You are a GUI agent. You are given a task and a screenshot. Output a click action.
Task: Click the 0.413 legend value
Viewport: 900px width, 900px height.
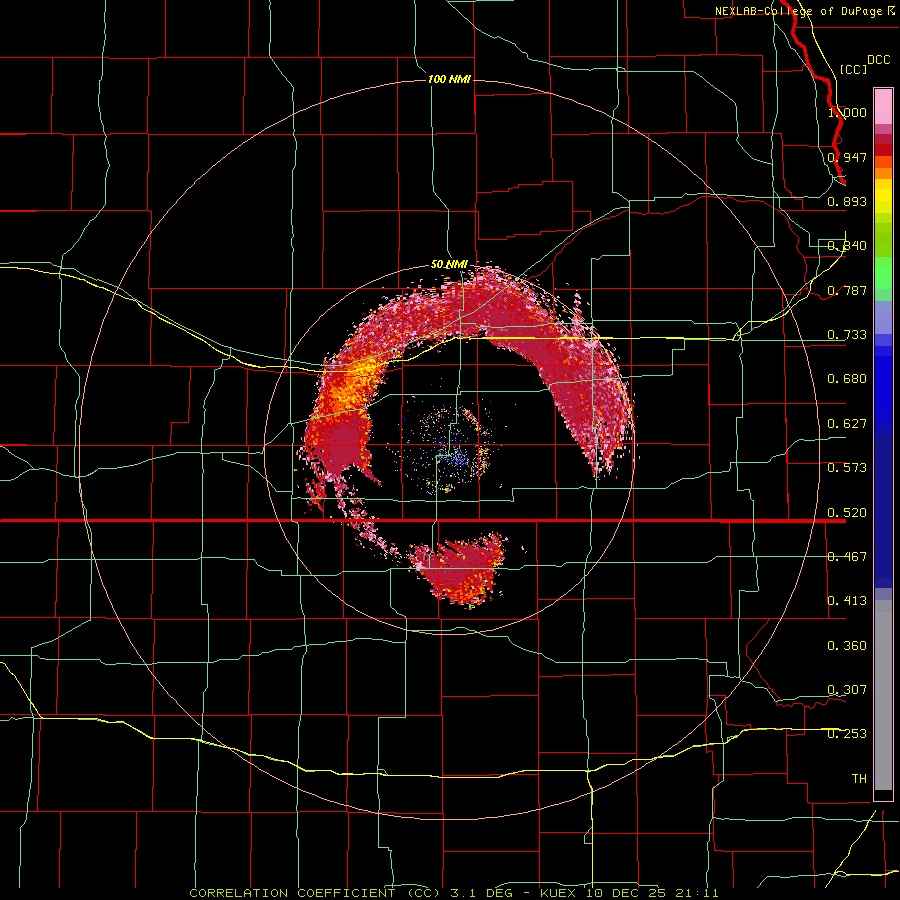[847, 601]
